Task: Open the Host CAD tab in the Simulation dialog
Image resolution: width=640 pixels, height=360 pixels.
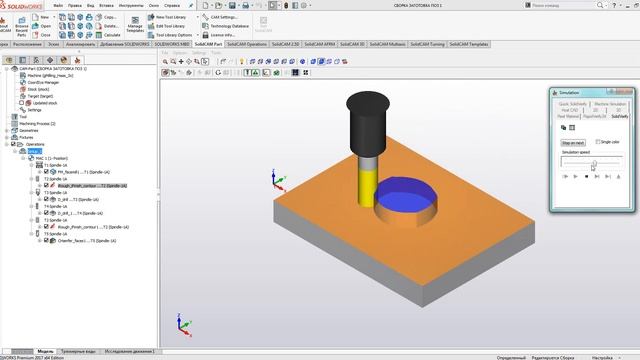Action: pyautogui.click(x=569, y=110)
